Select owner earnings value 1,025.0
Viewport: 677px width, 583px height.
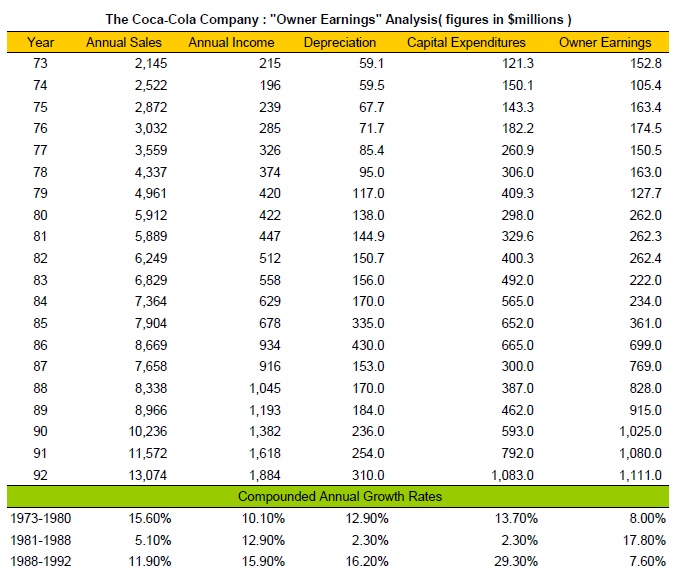[x=640, y=431]
